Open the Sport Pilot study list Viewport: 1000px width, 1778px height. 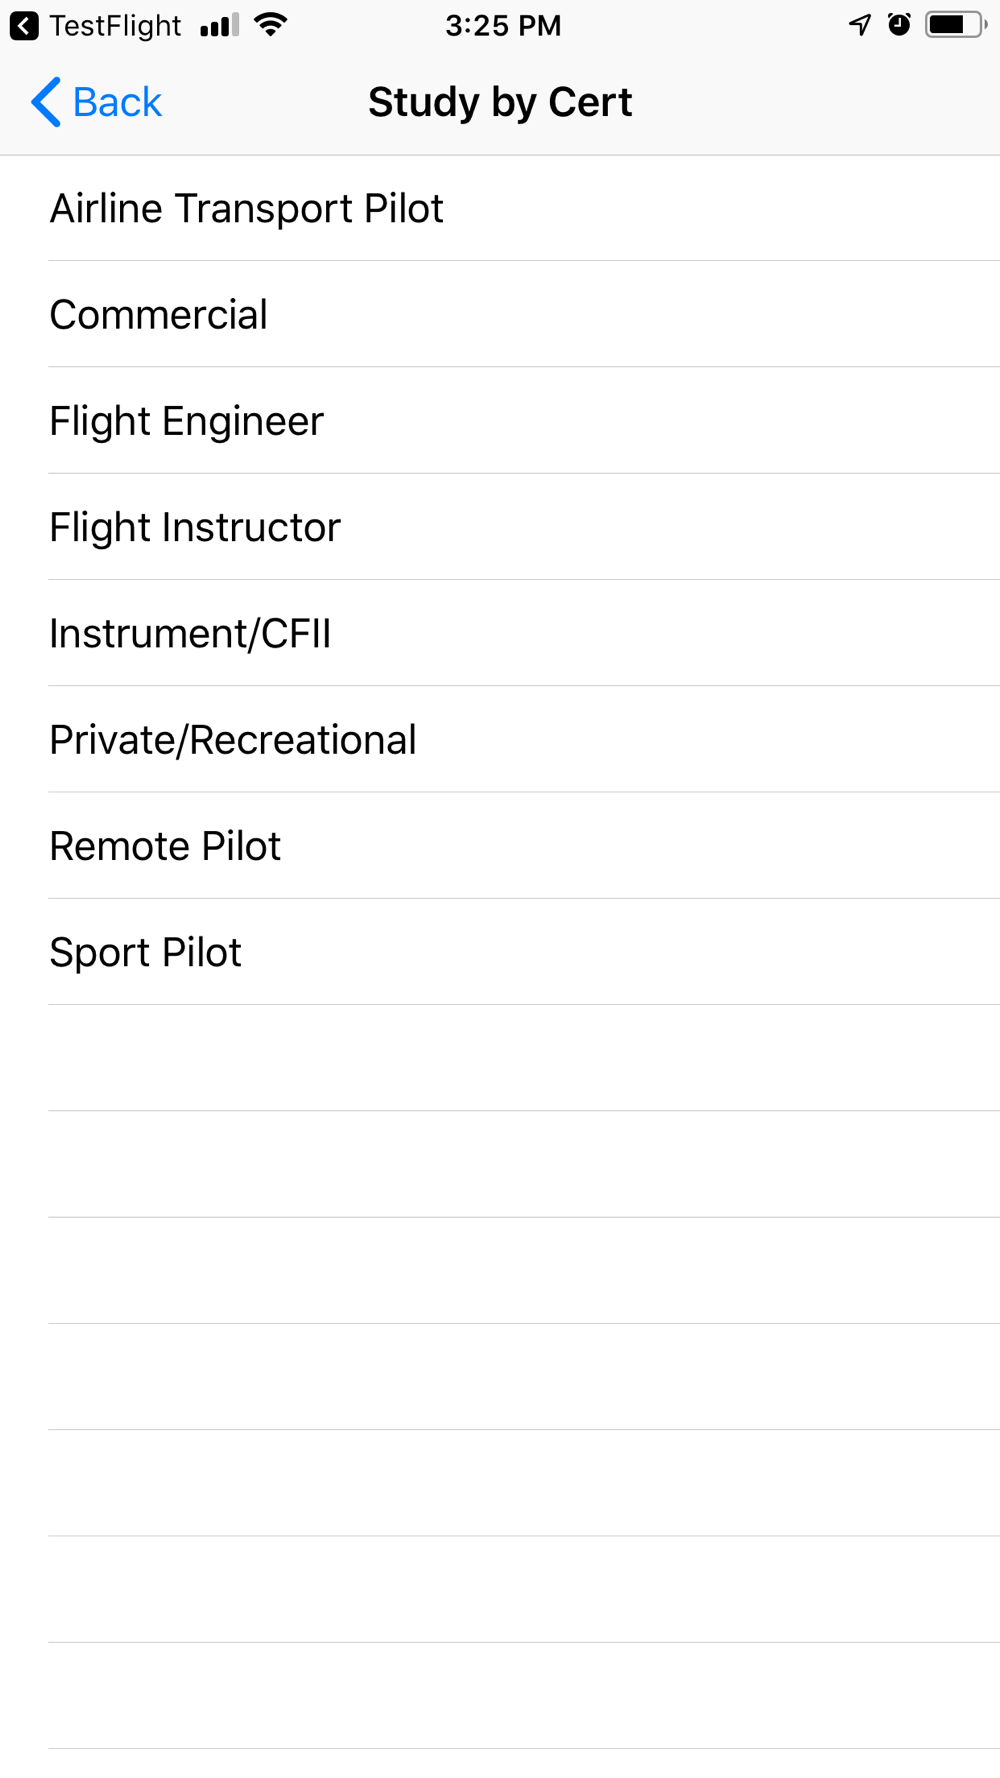coord(500,952)
